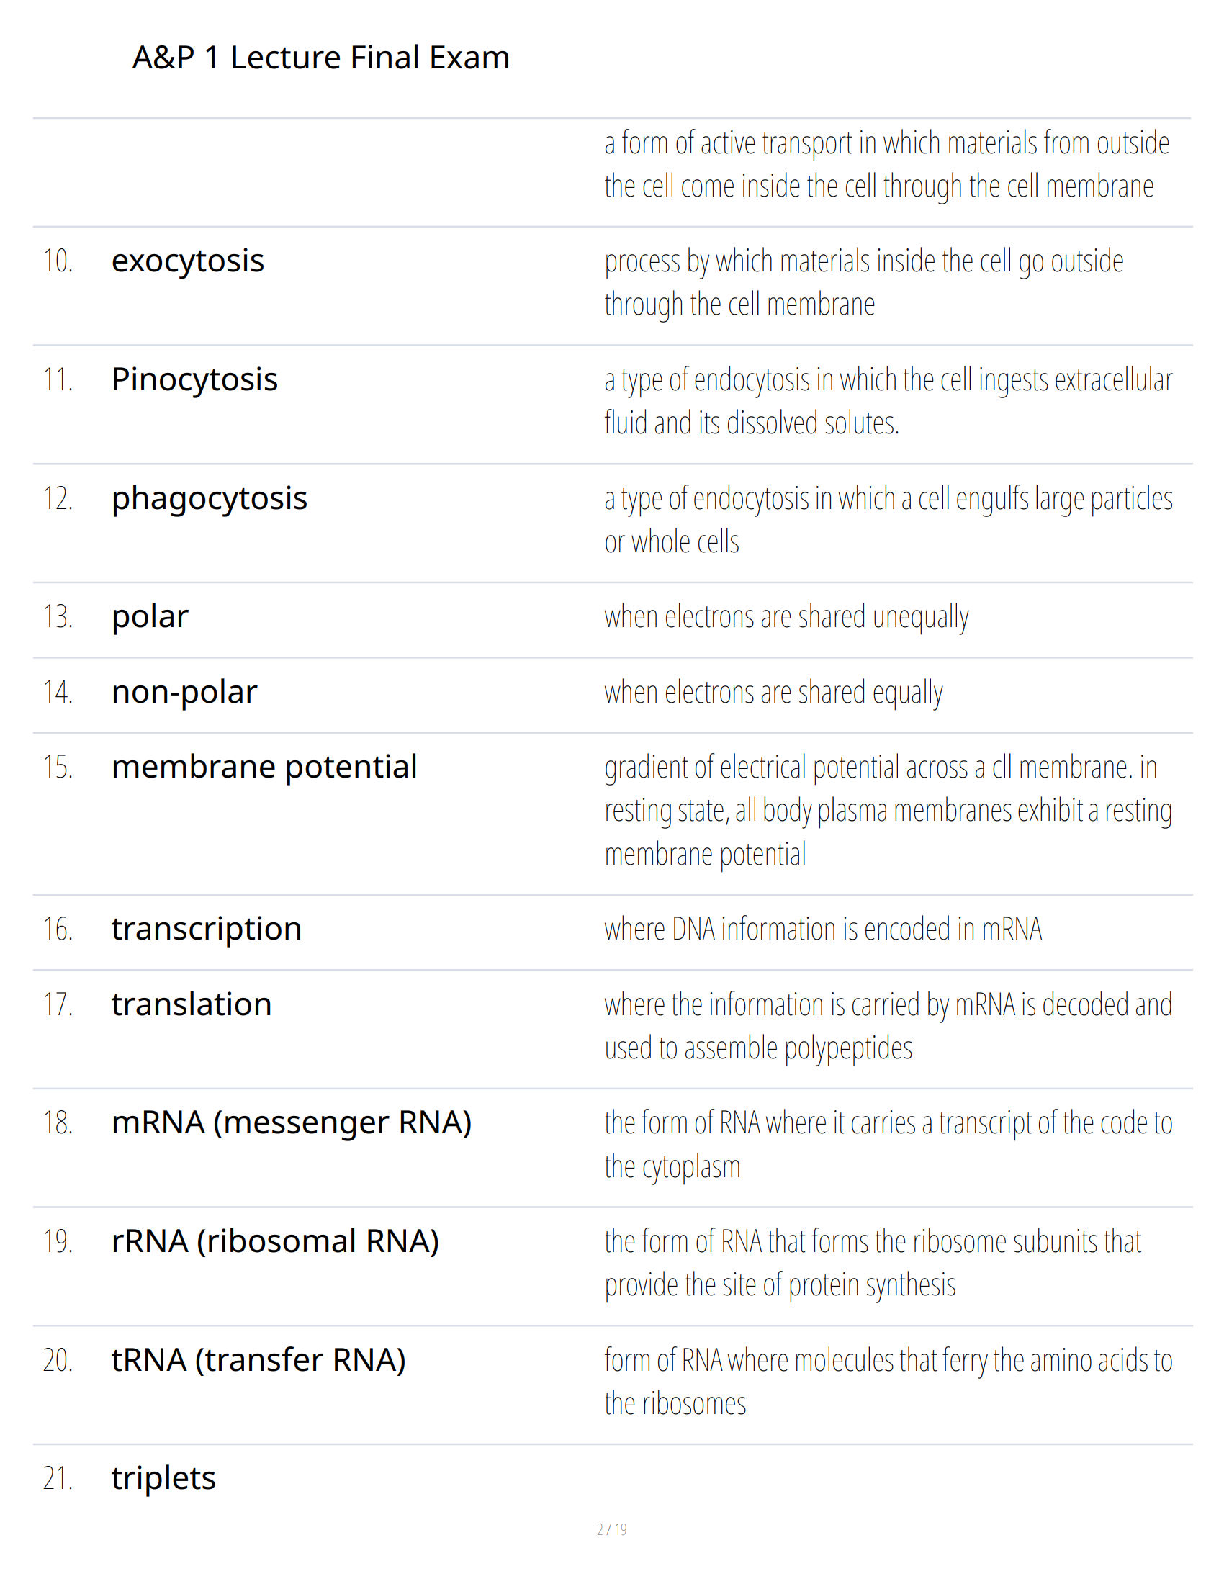Screen dimensions: 1224x1584
Task: Click the page number at bottom
Action: click(612, 1529)
